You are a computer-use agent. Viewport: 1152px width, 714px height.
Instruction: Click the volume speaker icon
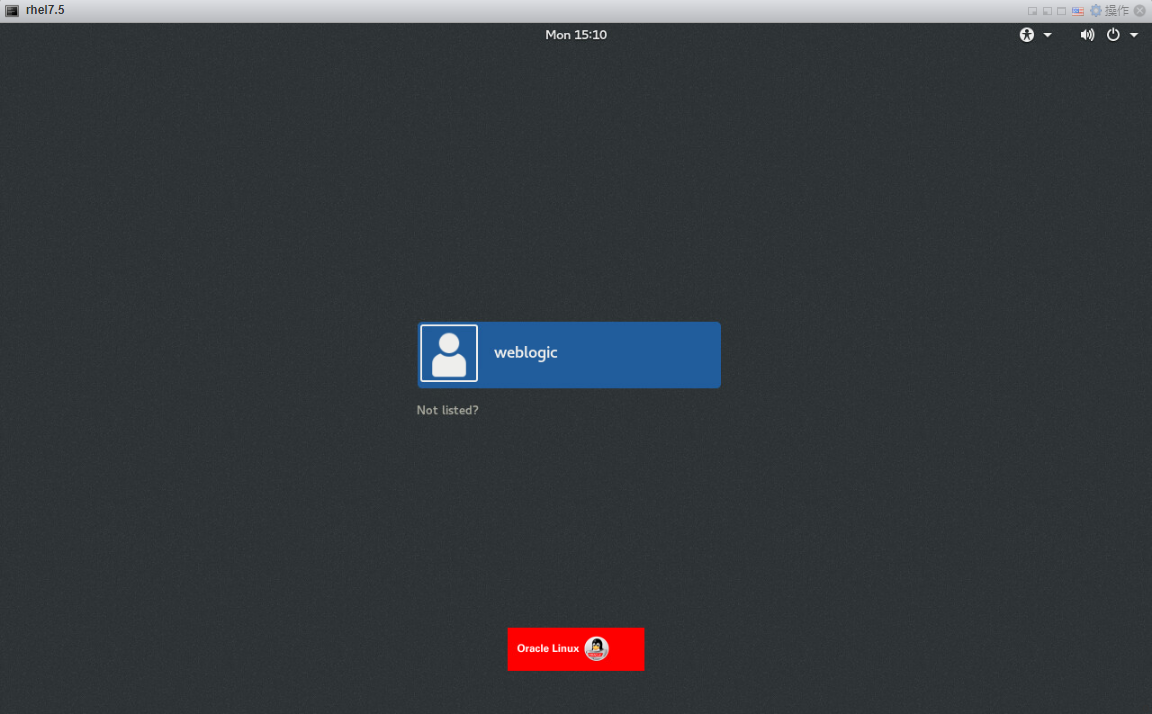1087,35
